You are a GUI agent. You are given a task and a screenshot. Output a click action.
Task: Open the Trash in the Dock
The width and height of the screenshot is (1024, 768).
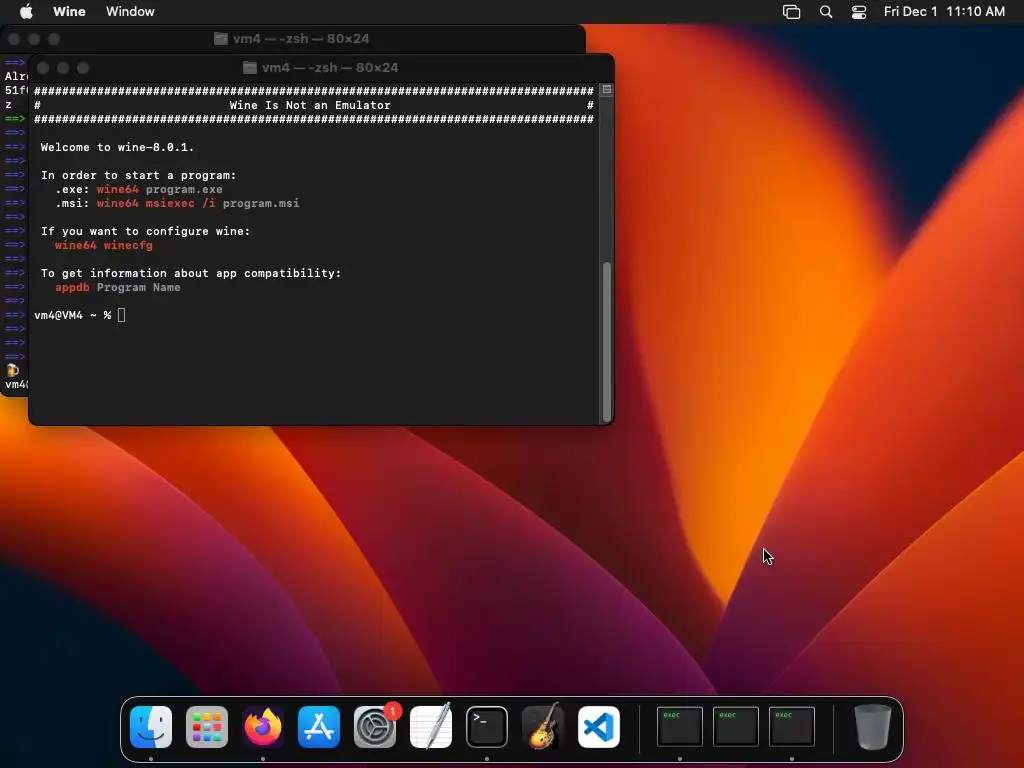pyautogui.click(x=872, y=726)
